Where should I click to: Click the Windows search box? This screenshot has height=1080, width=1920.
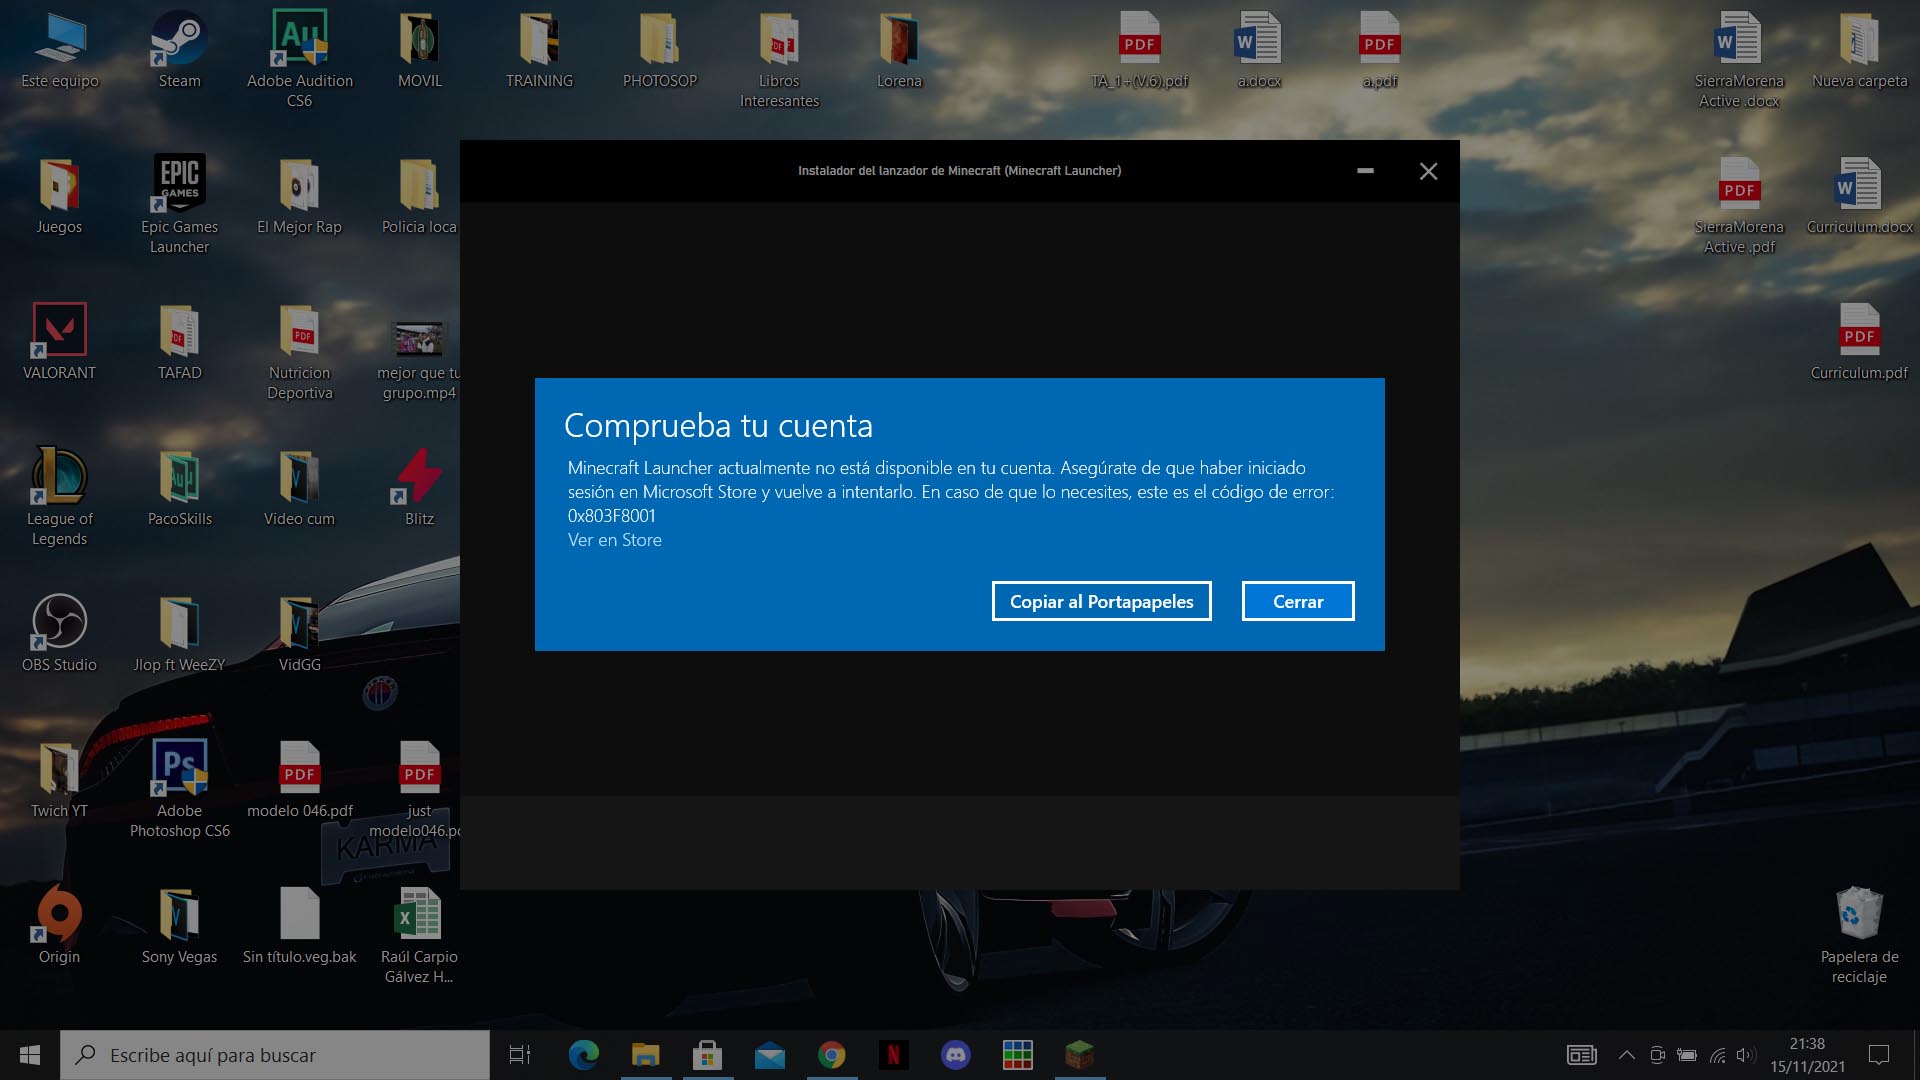(275, 1055)
